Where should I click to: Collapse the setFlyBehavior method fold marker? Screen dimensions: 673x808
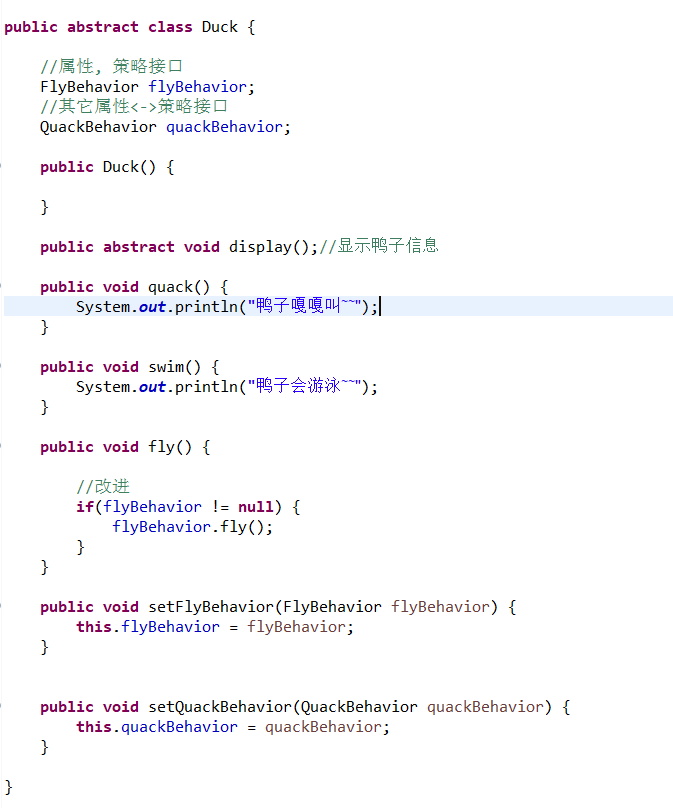click(2, 607)
